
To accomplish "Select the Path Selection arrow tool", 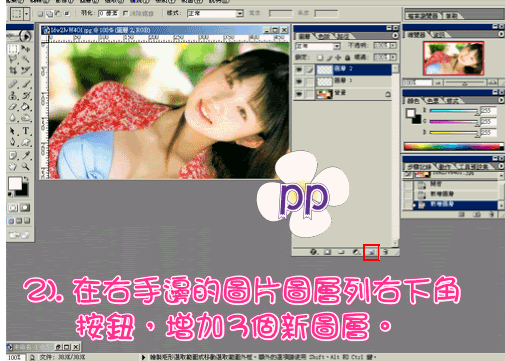I will click(x=13, y=131).
